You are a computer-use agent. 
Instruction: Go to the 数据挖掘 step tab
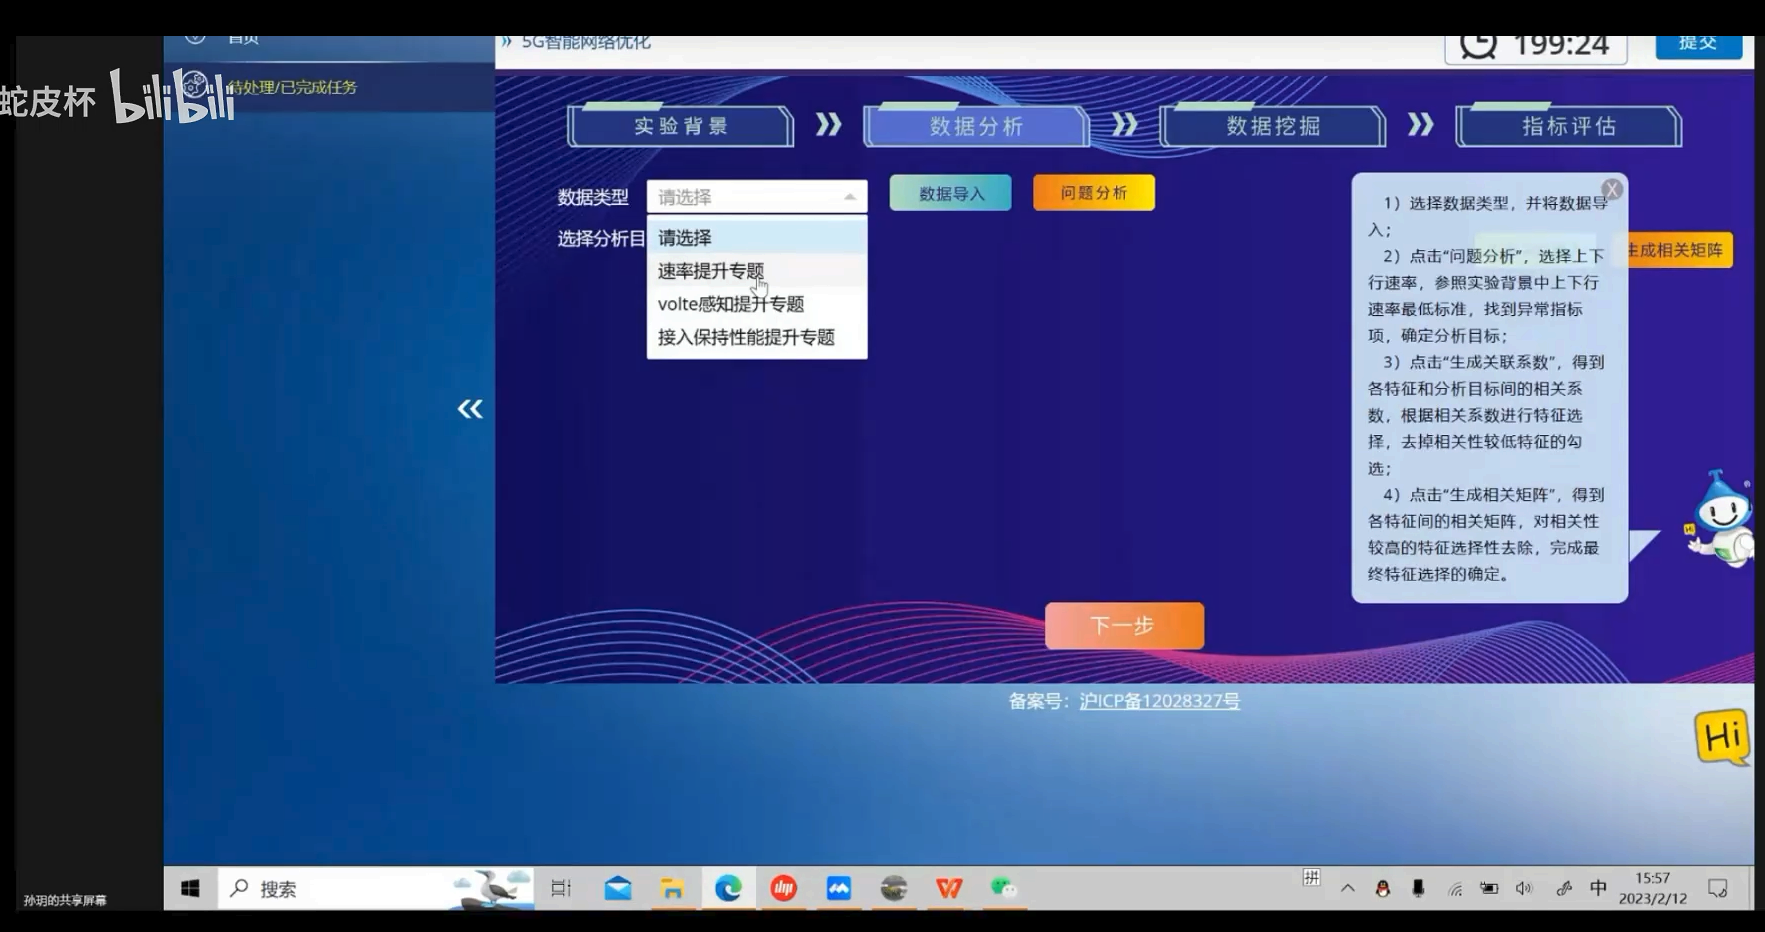1273,126
